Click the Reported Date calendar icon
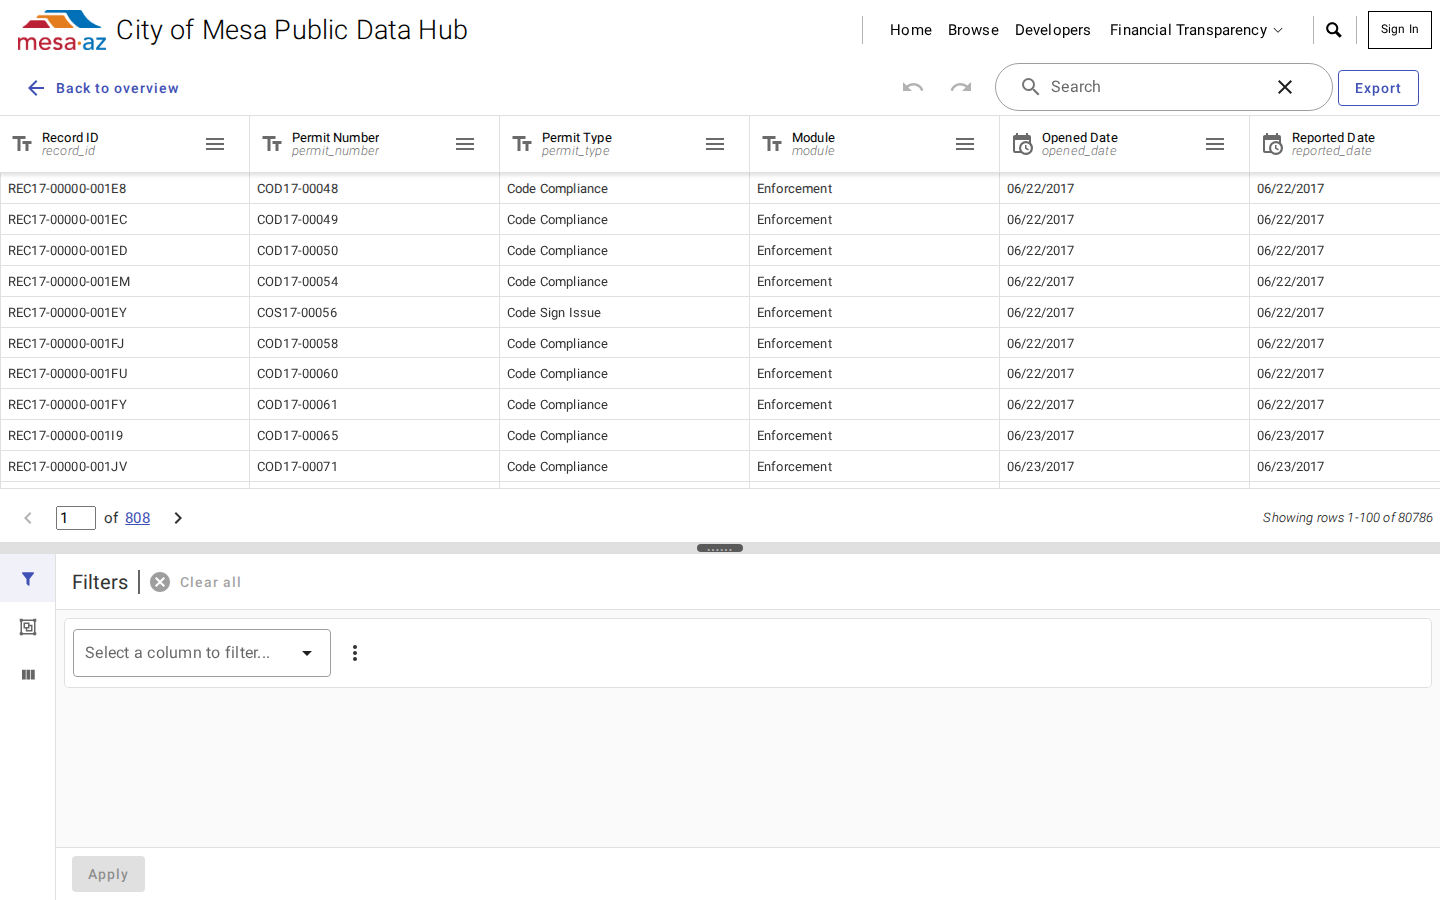 1272,144
